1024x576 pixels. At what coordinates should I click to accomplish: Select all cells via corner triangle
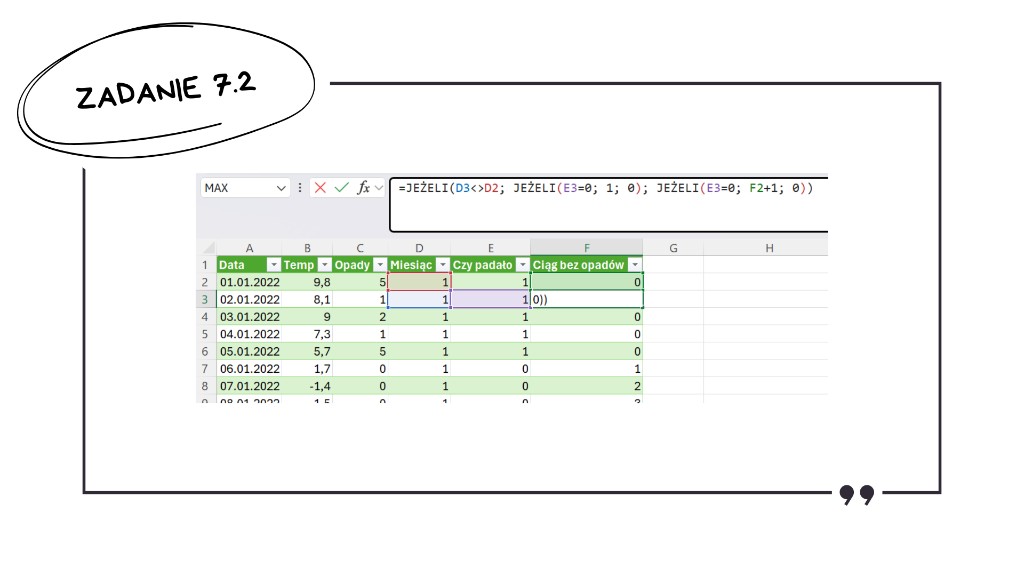coord(208,248)
